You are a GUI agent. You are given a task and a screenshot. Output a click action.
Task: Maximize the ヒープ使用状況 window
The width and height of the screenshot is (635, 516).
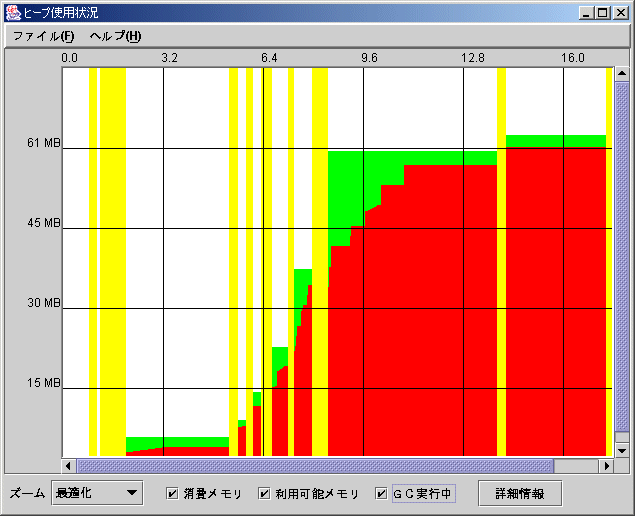click(602, 13)
